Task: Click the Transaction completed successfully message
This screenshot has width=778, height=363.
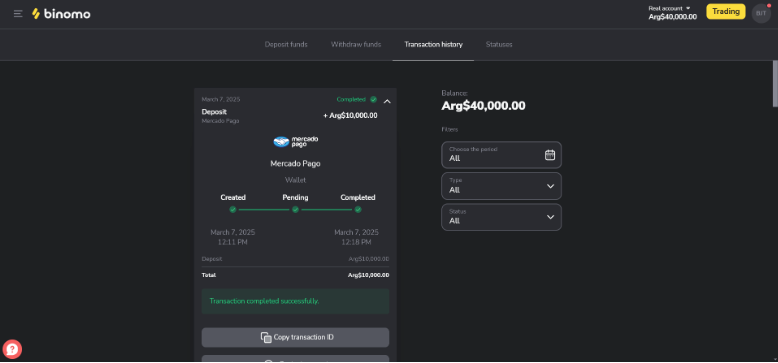Action: coord(264,301)
